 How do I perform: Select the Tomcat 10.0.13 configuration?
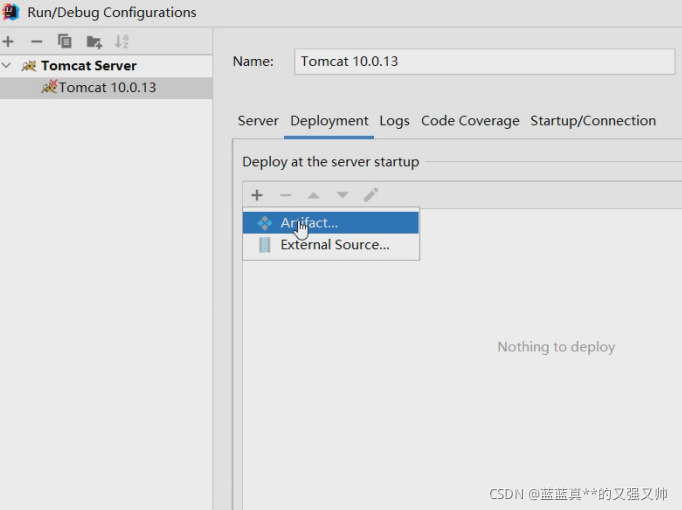pyautogui.click(x=107, y=87)
